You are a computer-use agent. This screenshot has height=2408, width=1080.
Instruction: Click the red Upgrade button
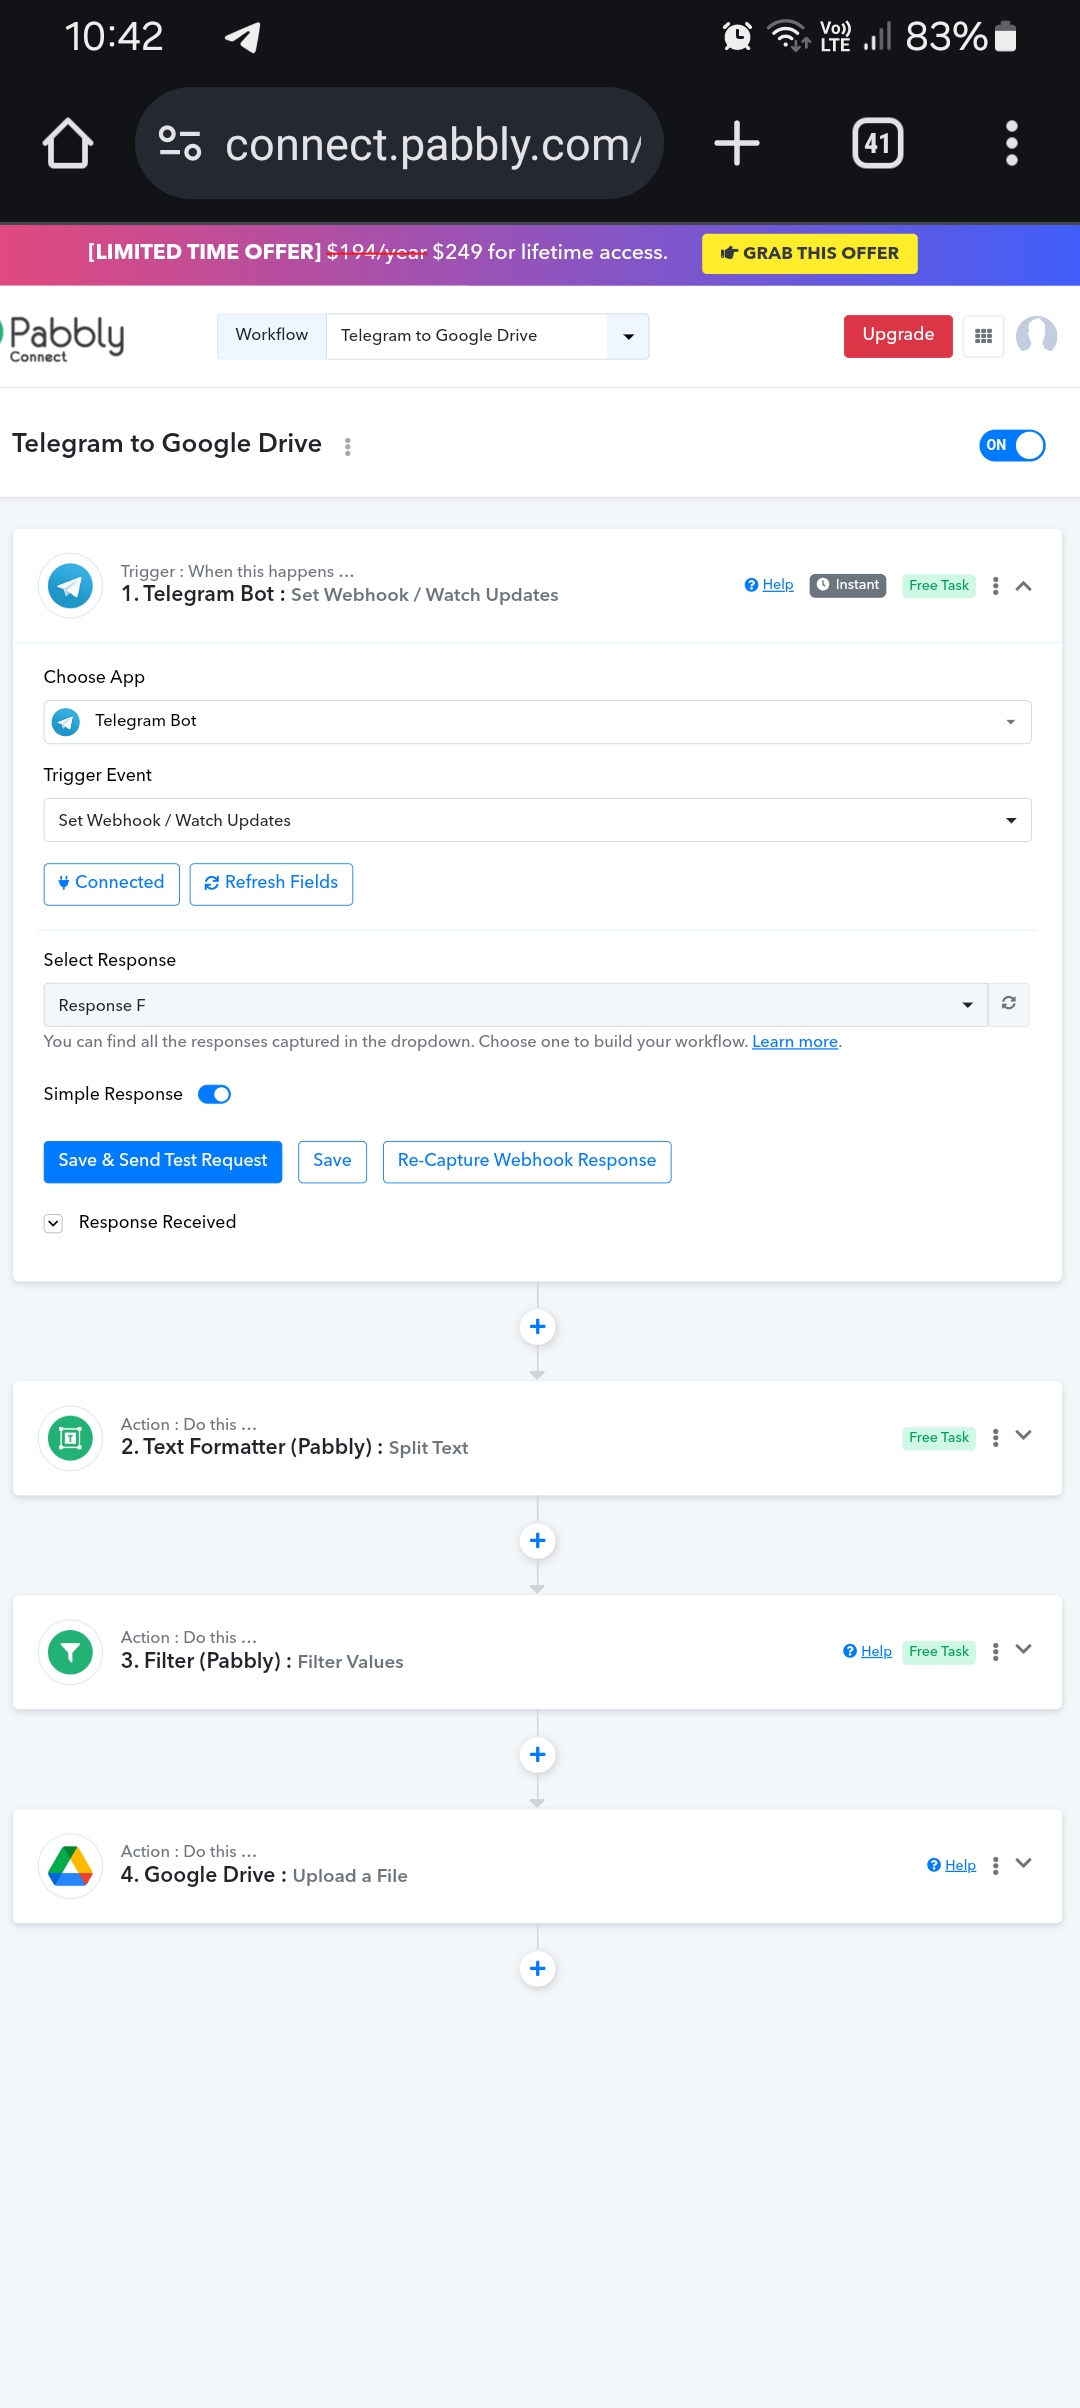click(x=898, y=336)
